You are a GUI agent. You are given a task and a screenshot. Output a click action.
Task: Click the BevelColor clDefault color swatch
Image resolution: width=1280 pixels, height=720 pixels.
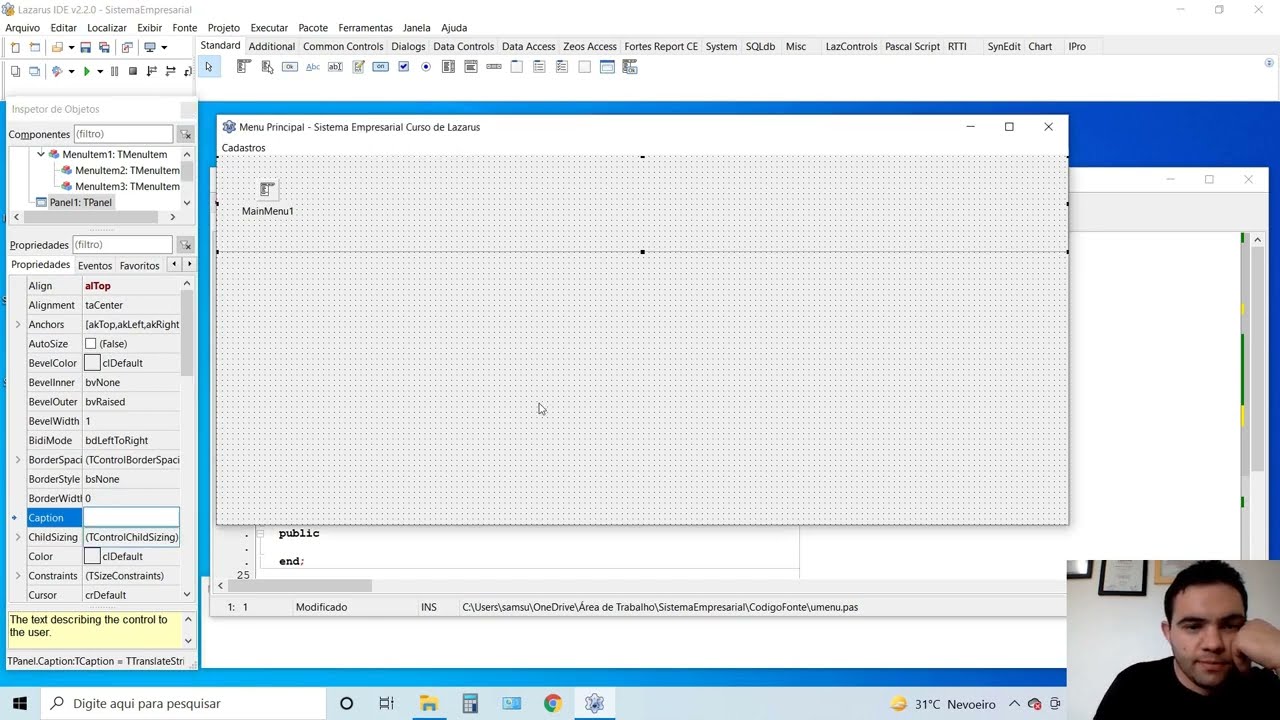[x=92, y=363]
